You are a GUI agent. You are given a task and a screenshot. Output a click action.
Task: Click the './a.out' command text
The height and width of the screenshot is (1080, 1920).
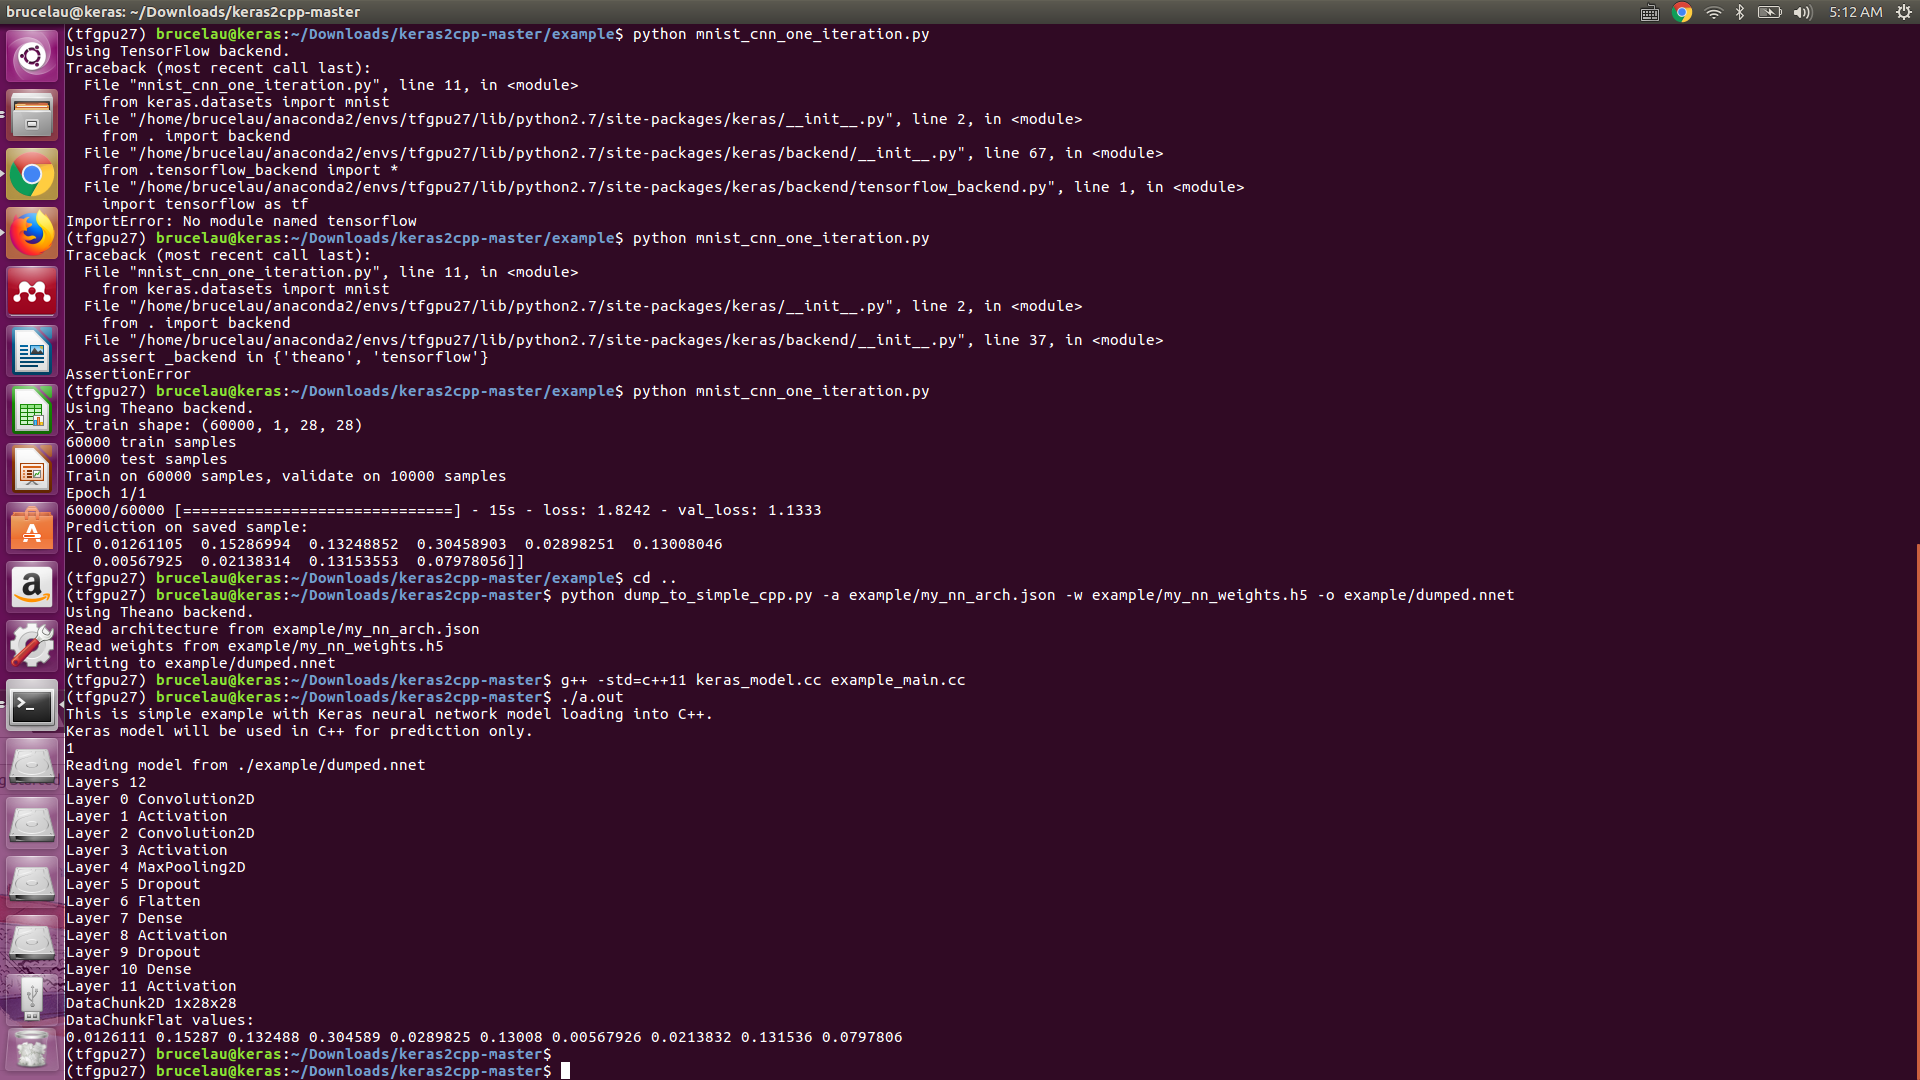[x=592, y=697]
